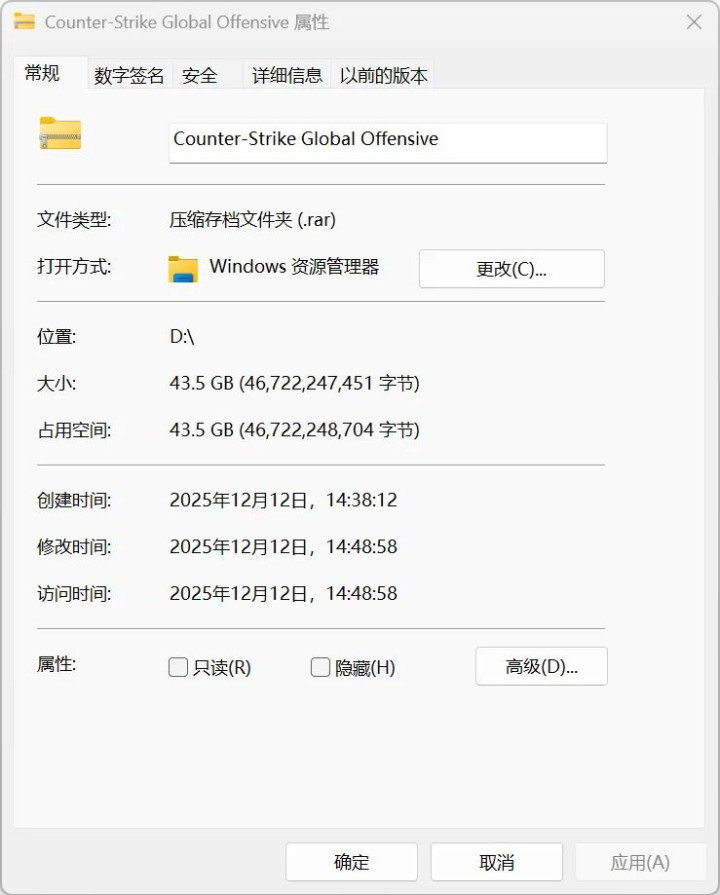Click the 修改时间: label
This screenshot has width=720, height=895.
pos(74,547)
